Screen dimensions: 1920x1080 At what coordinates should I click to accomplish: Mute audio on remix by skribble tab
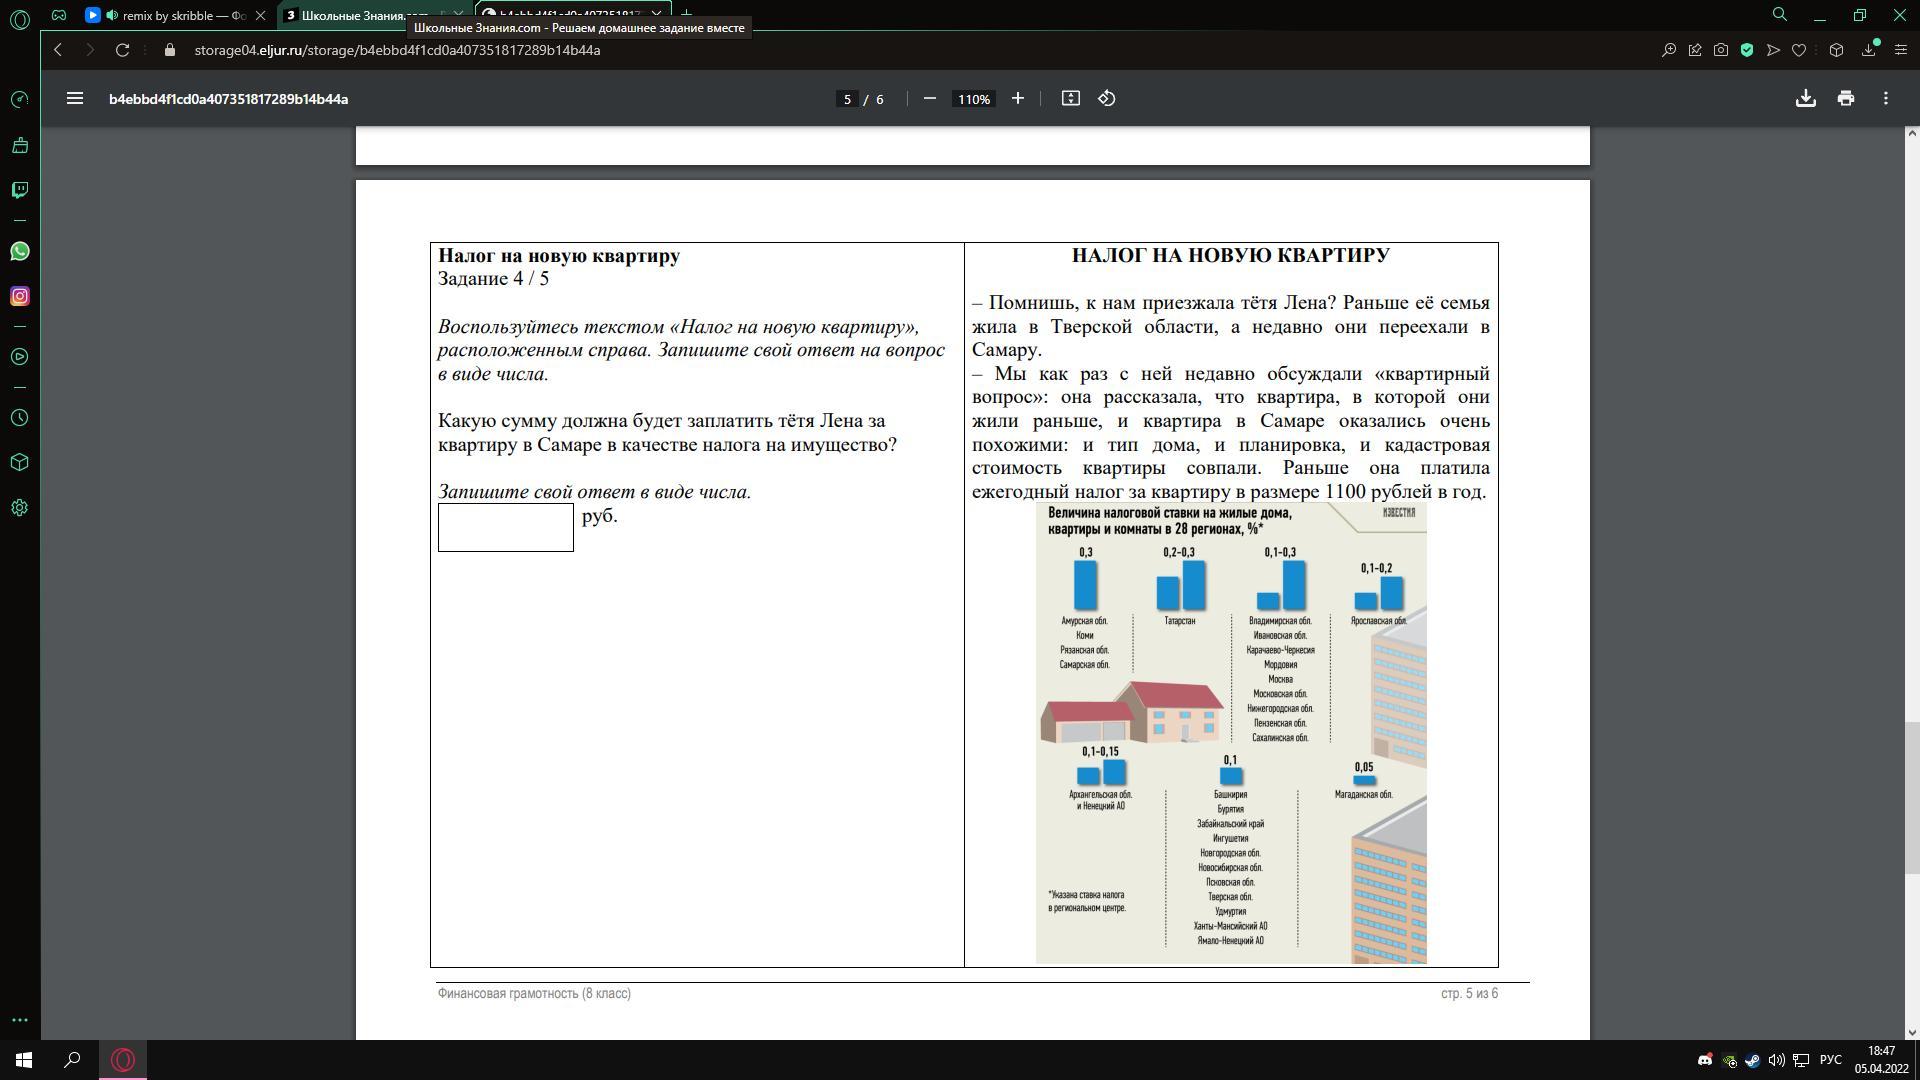(111, 15)
